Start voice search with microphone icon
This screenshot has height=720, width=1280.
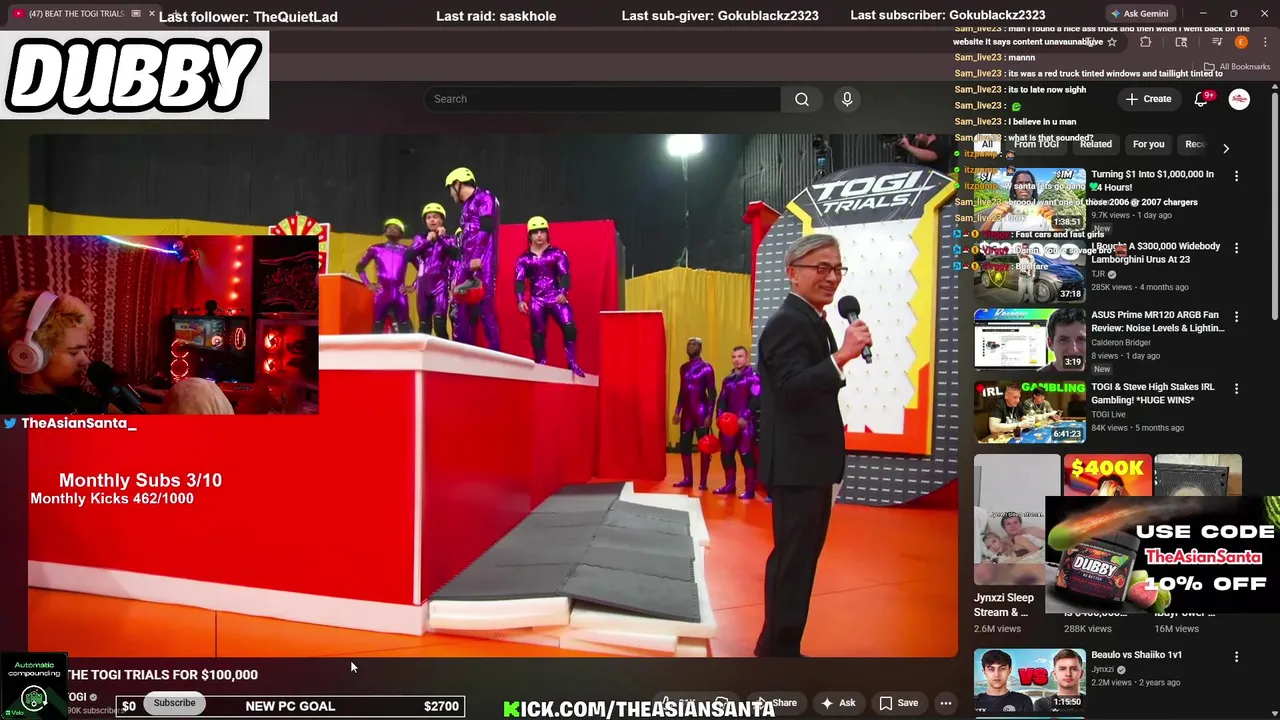point(847,99)
